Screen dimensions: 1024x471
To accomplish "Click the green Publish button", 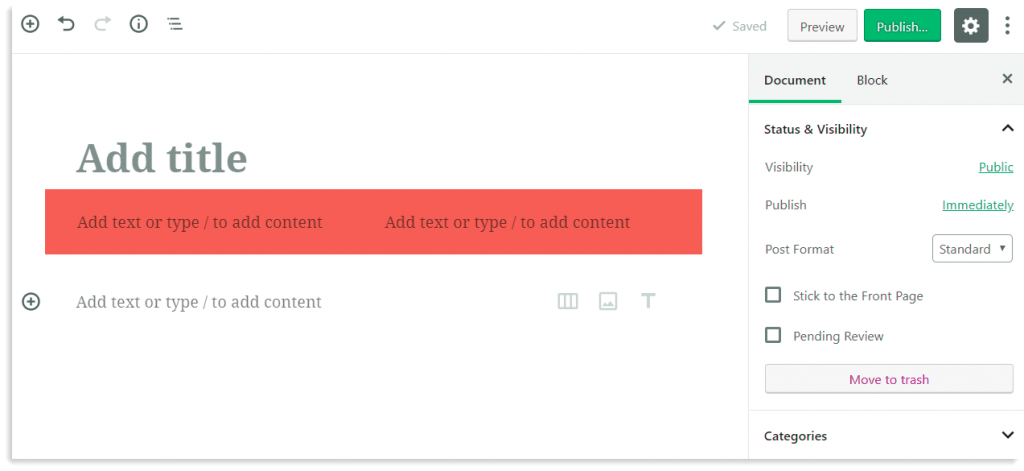I will (902, 26).
